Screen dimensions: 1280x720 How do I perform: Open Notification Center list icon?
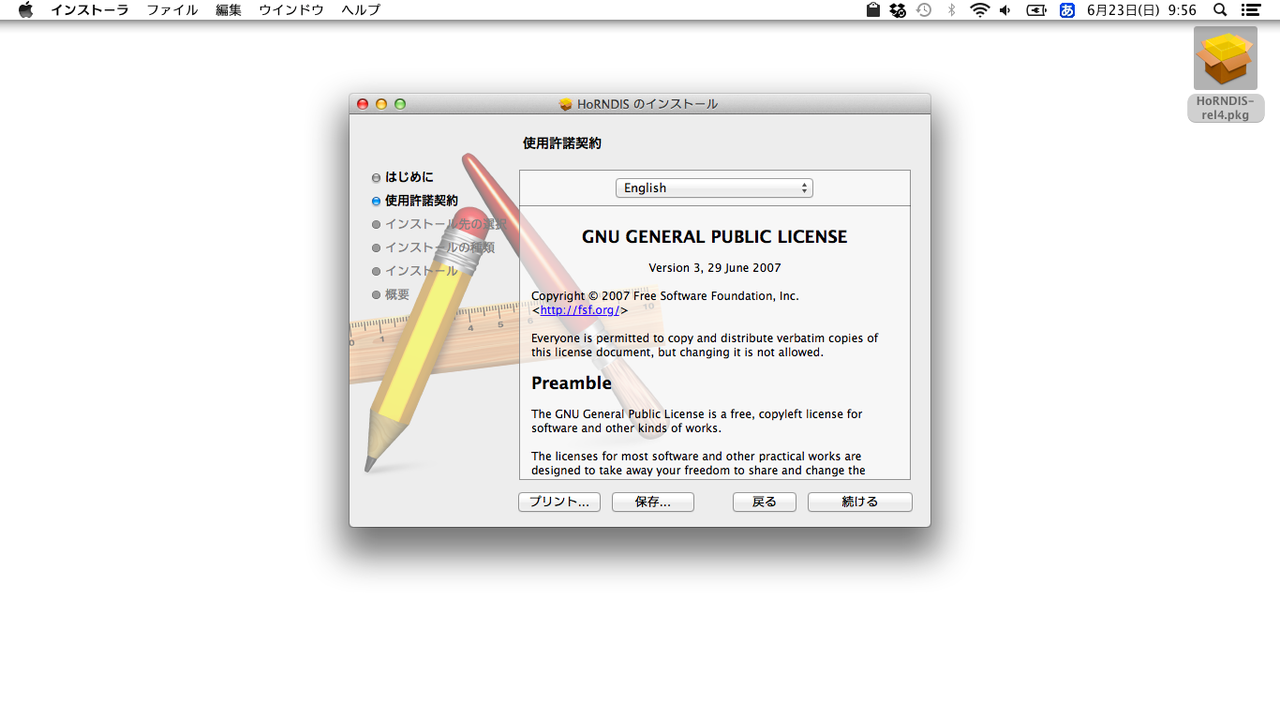(1250, 10)
